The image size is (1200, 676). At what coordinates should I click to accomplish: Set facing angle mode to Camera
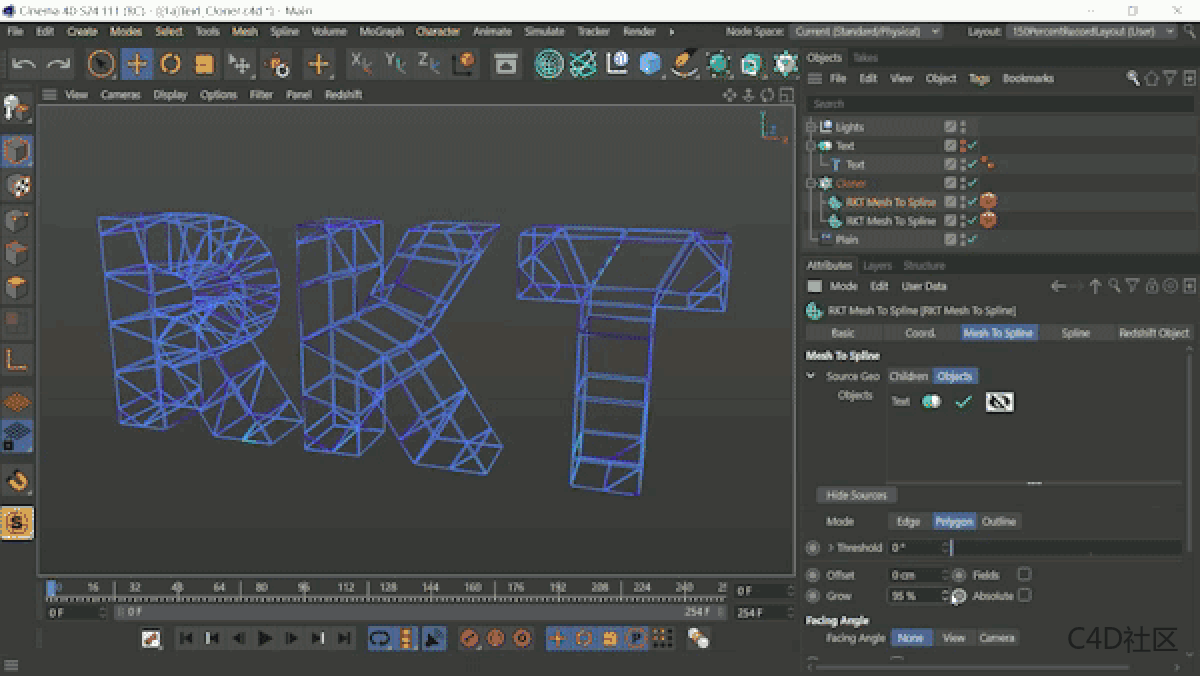click(996, 637)
